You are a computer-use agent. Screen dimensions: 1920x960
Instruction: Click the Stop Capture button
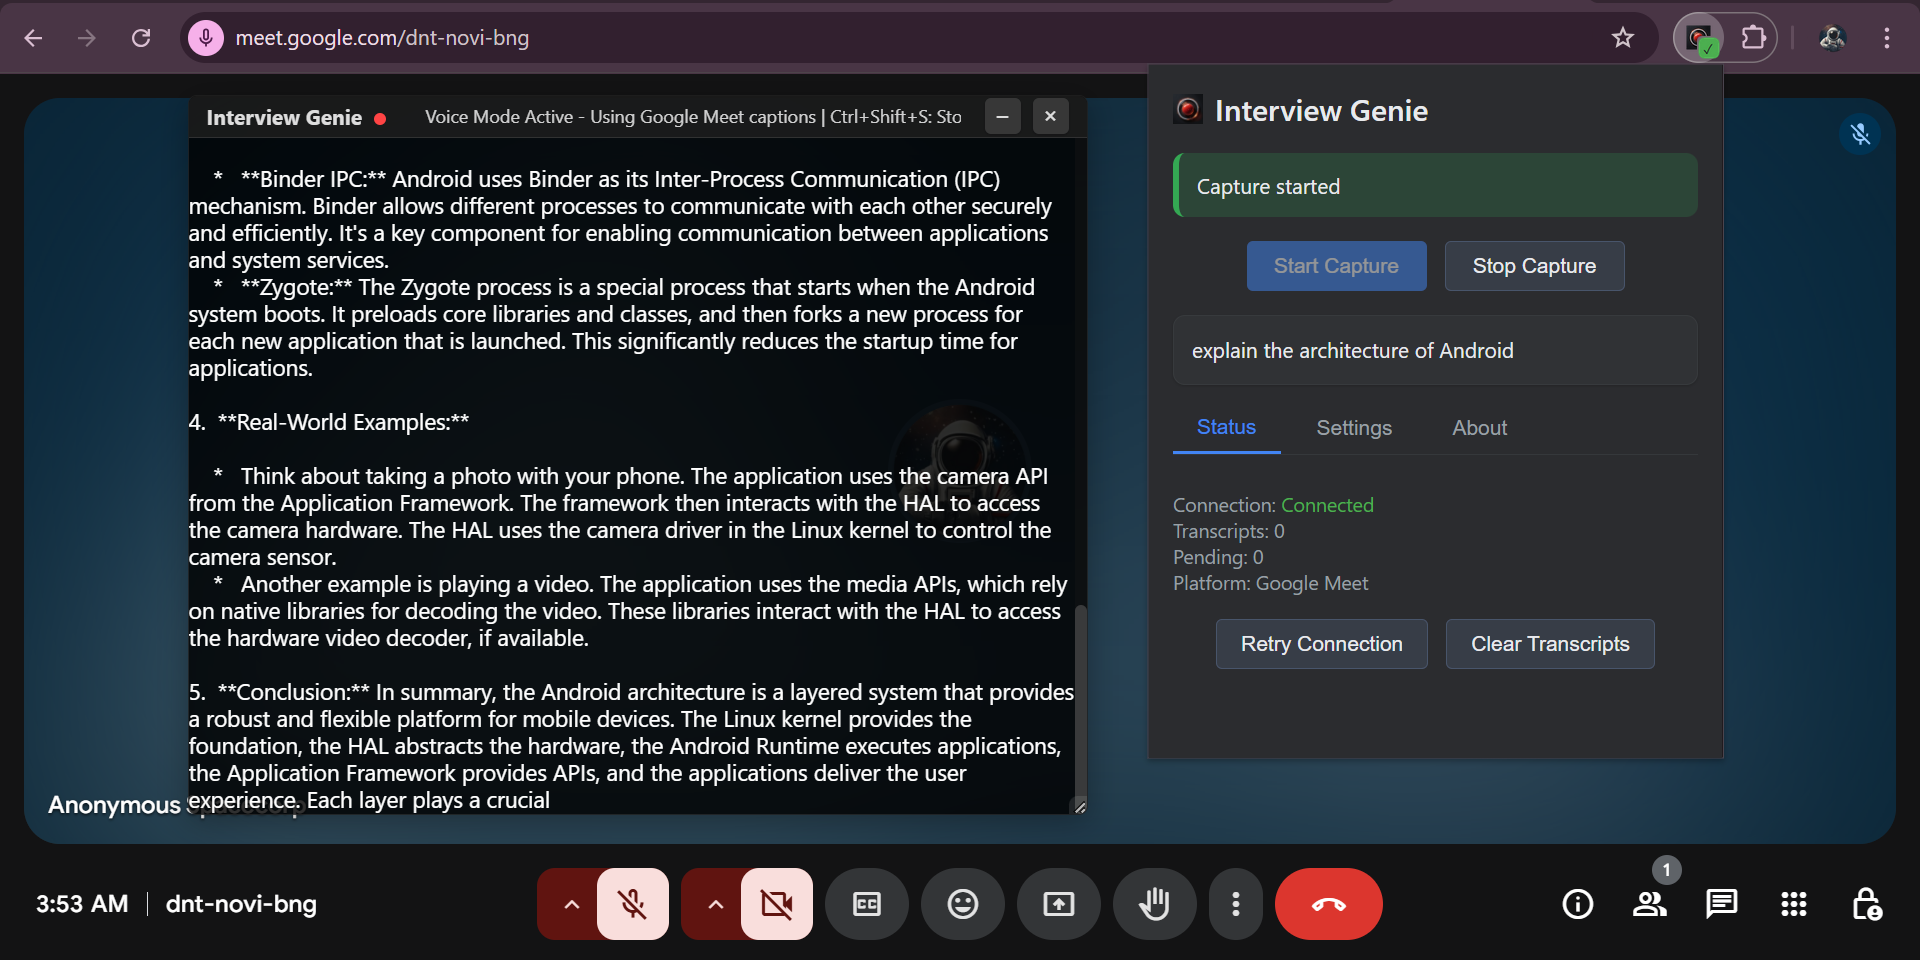[x=1534, y=266]
